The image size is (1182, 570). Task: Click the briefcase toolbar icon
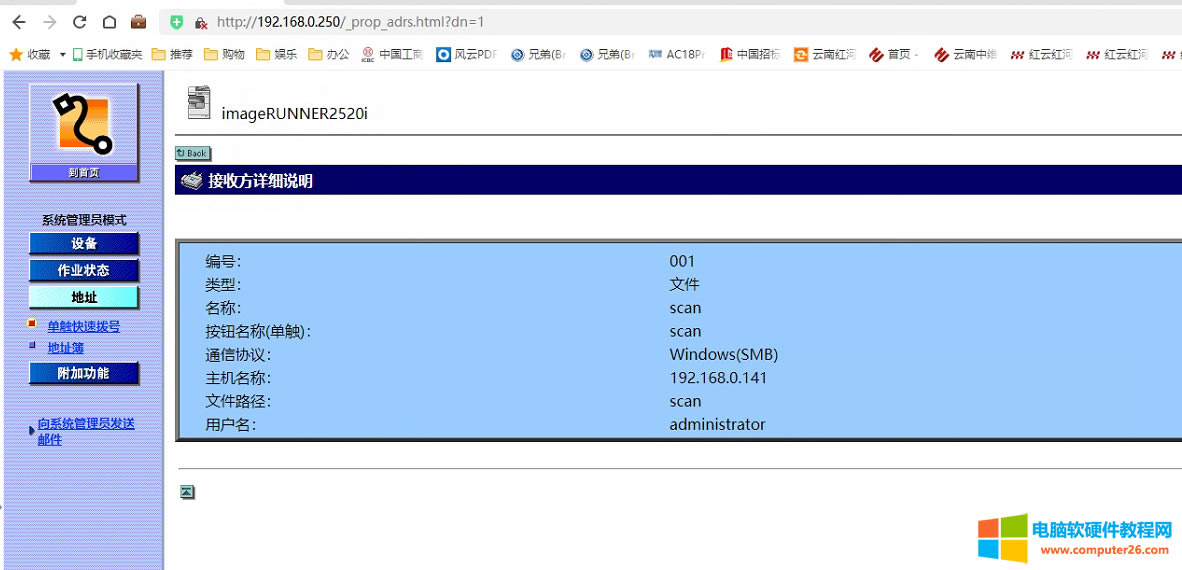[139, 22]
